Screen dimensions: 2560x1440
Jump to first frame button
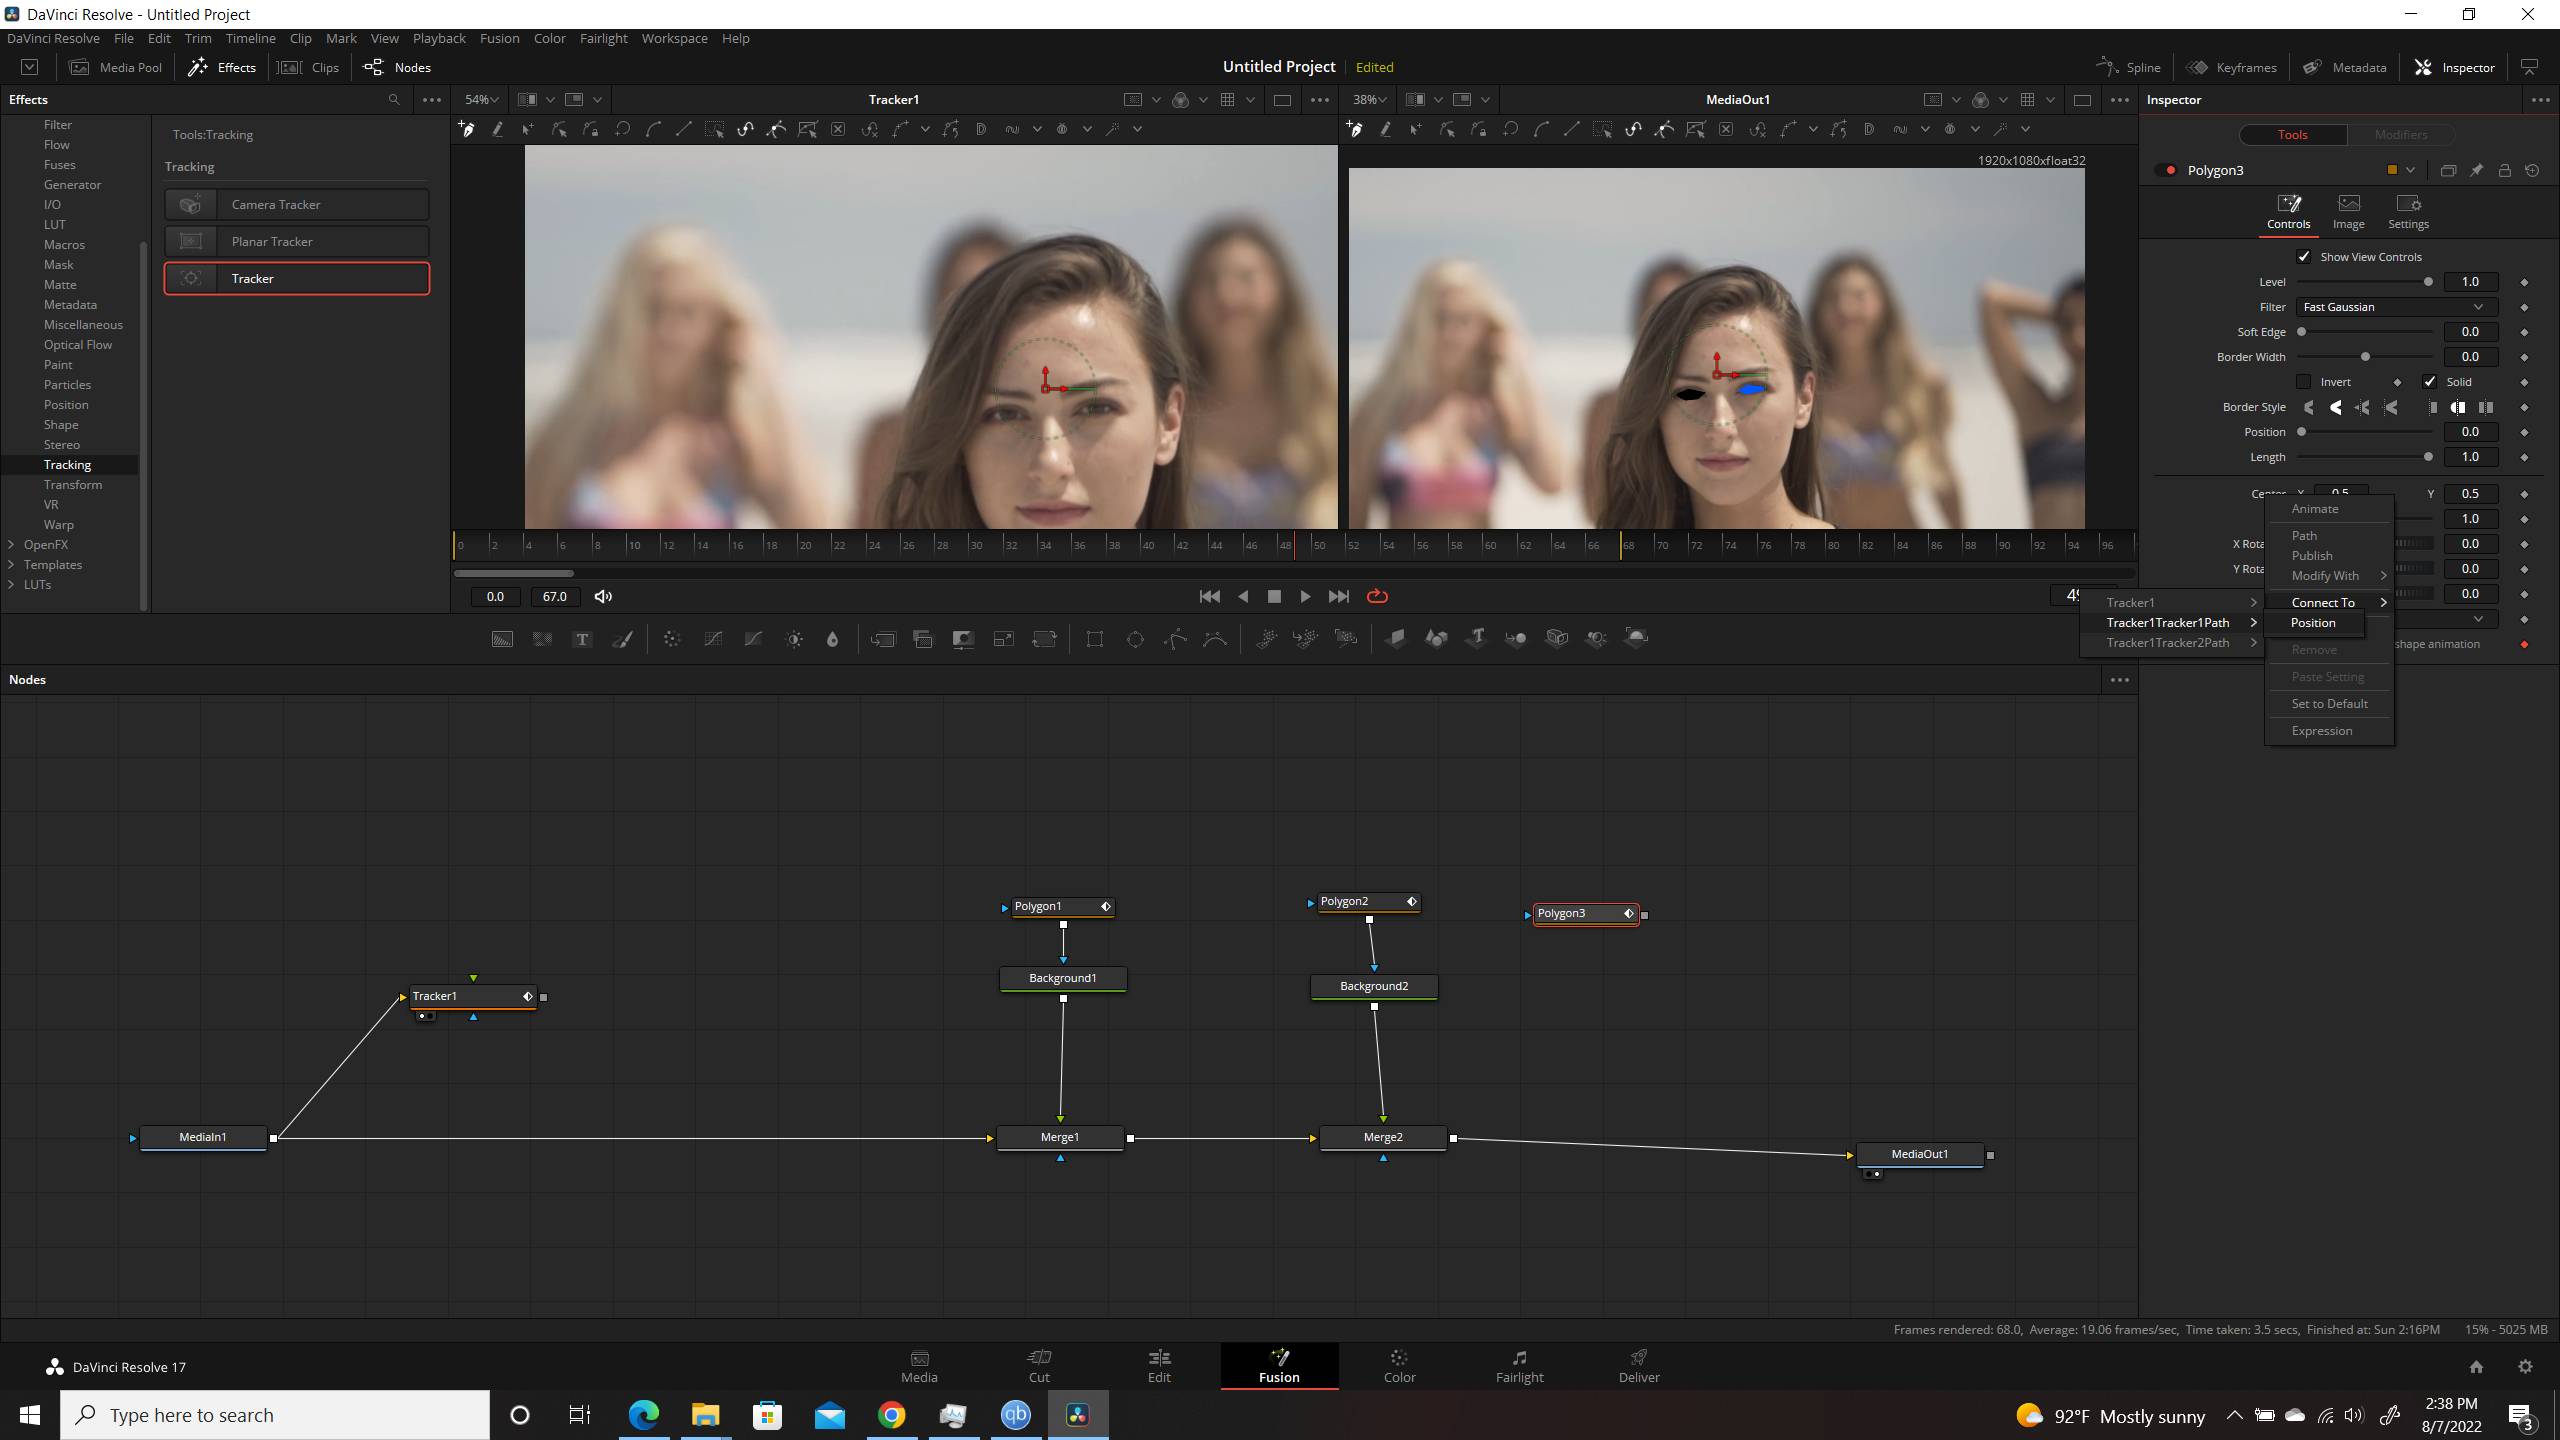(x=1209, y=596)
